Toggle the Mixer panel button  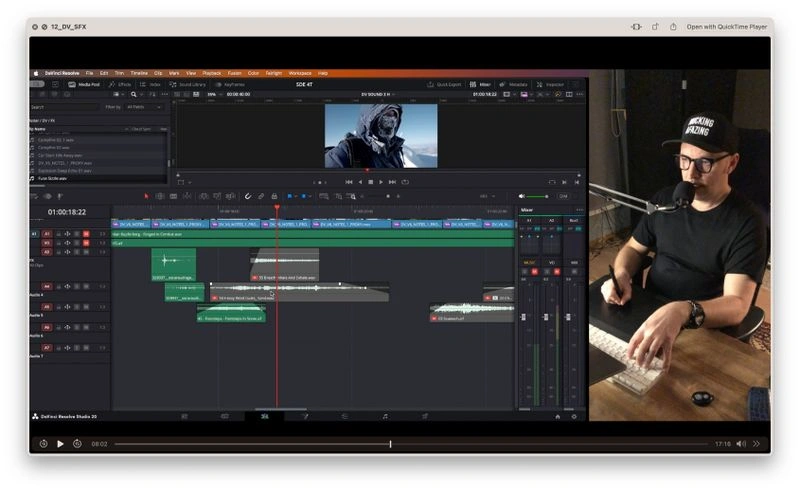tap(480, 84)
